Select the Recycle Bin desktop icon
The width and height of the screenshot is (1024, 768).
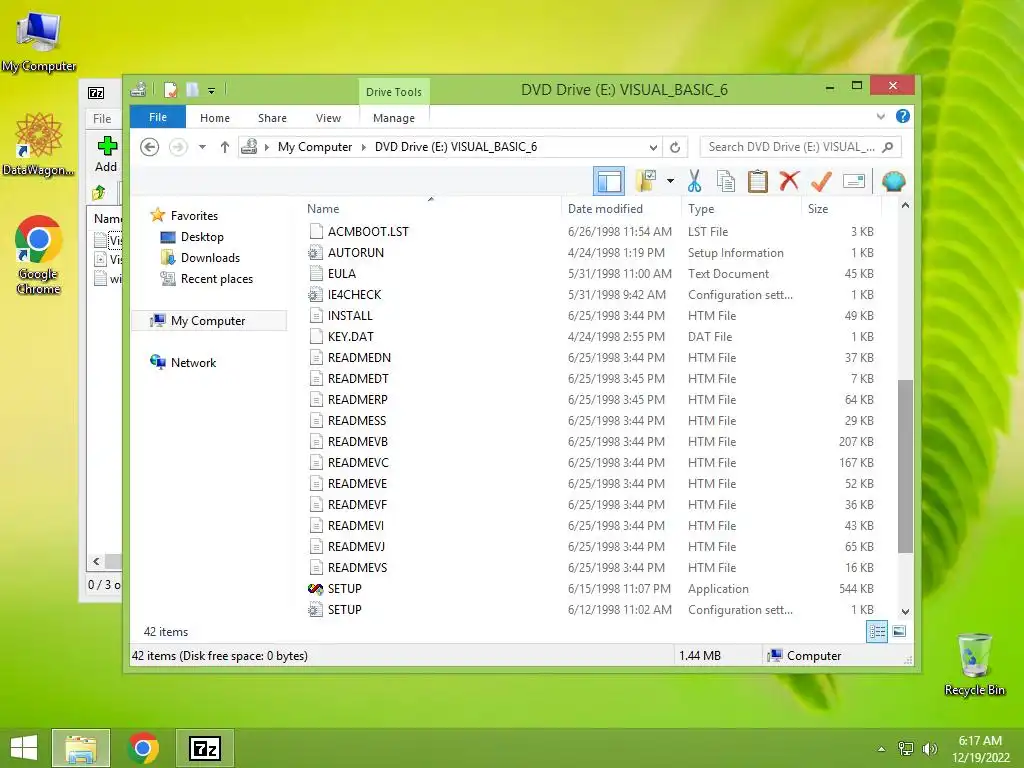[x=974, y=664]
